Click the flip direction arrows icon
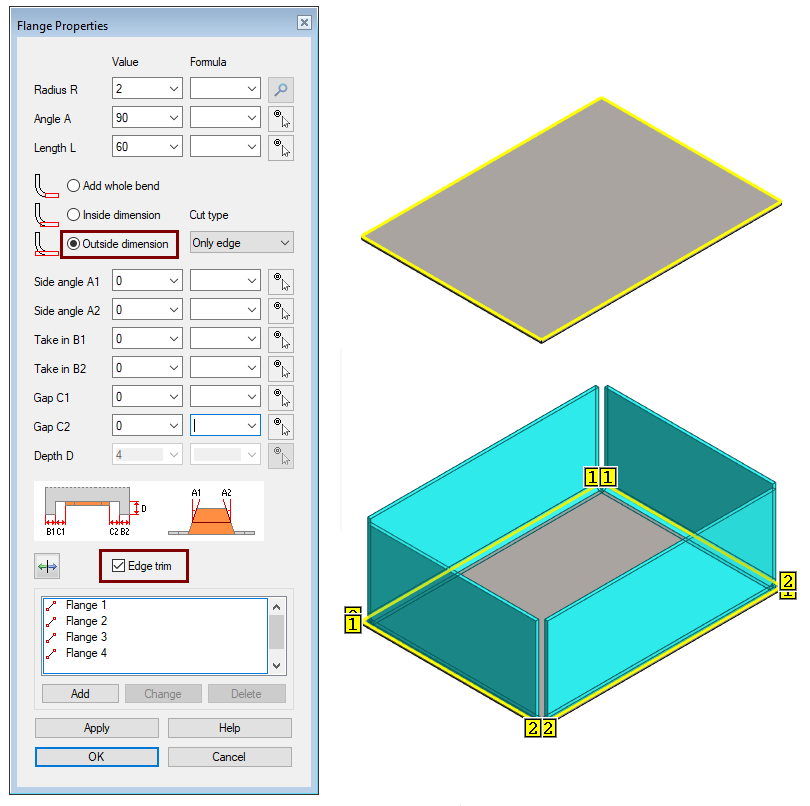The image size is (810, 806). pyautogui.click(x=48, y=567)
